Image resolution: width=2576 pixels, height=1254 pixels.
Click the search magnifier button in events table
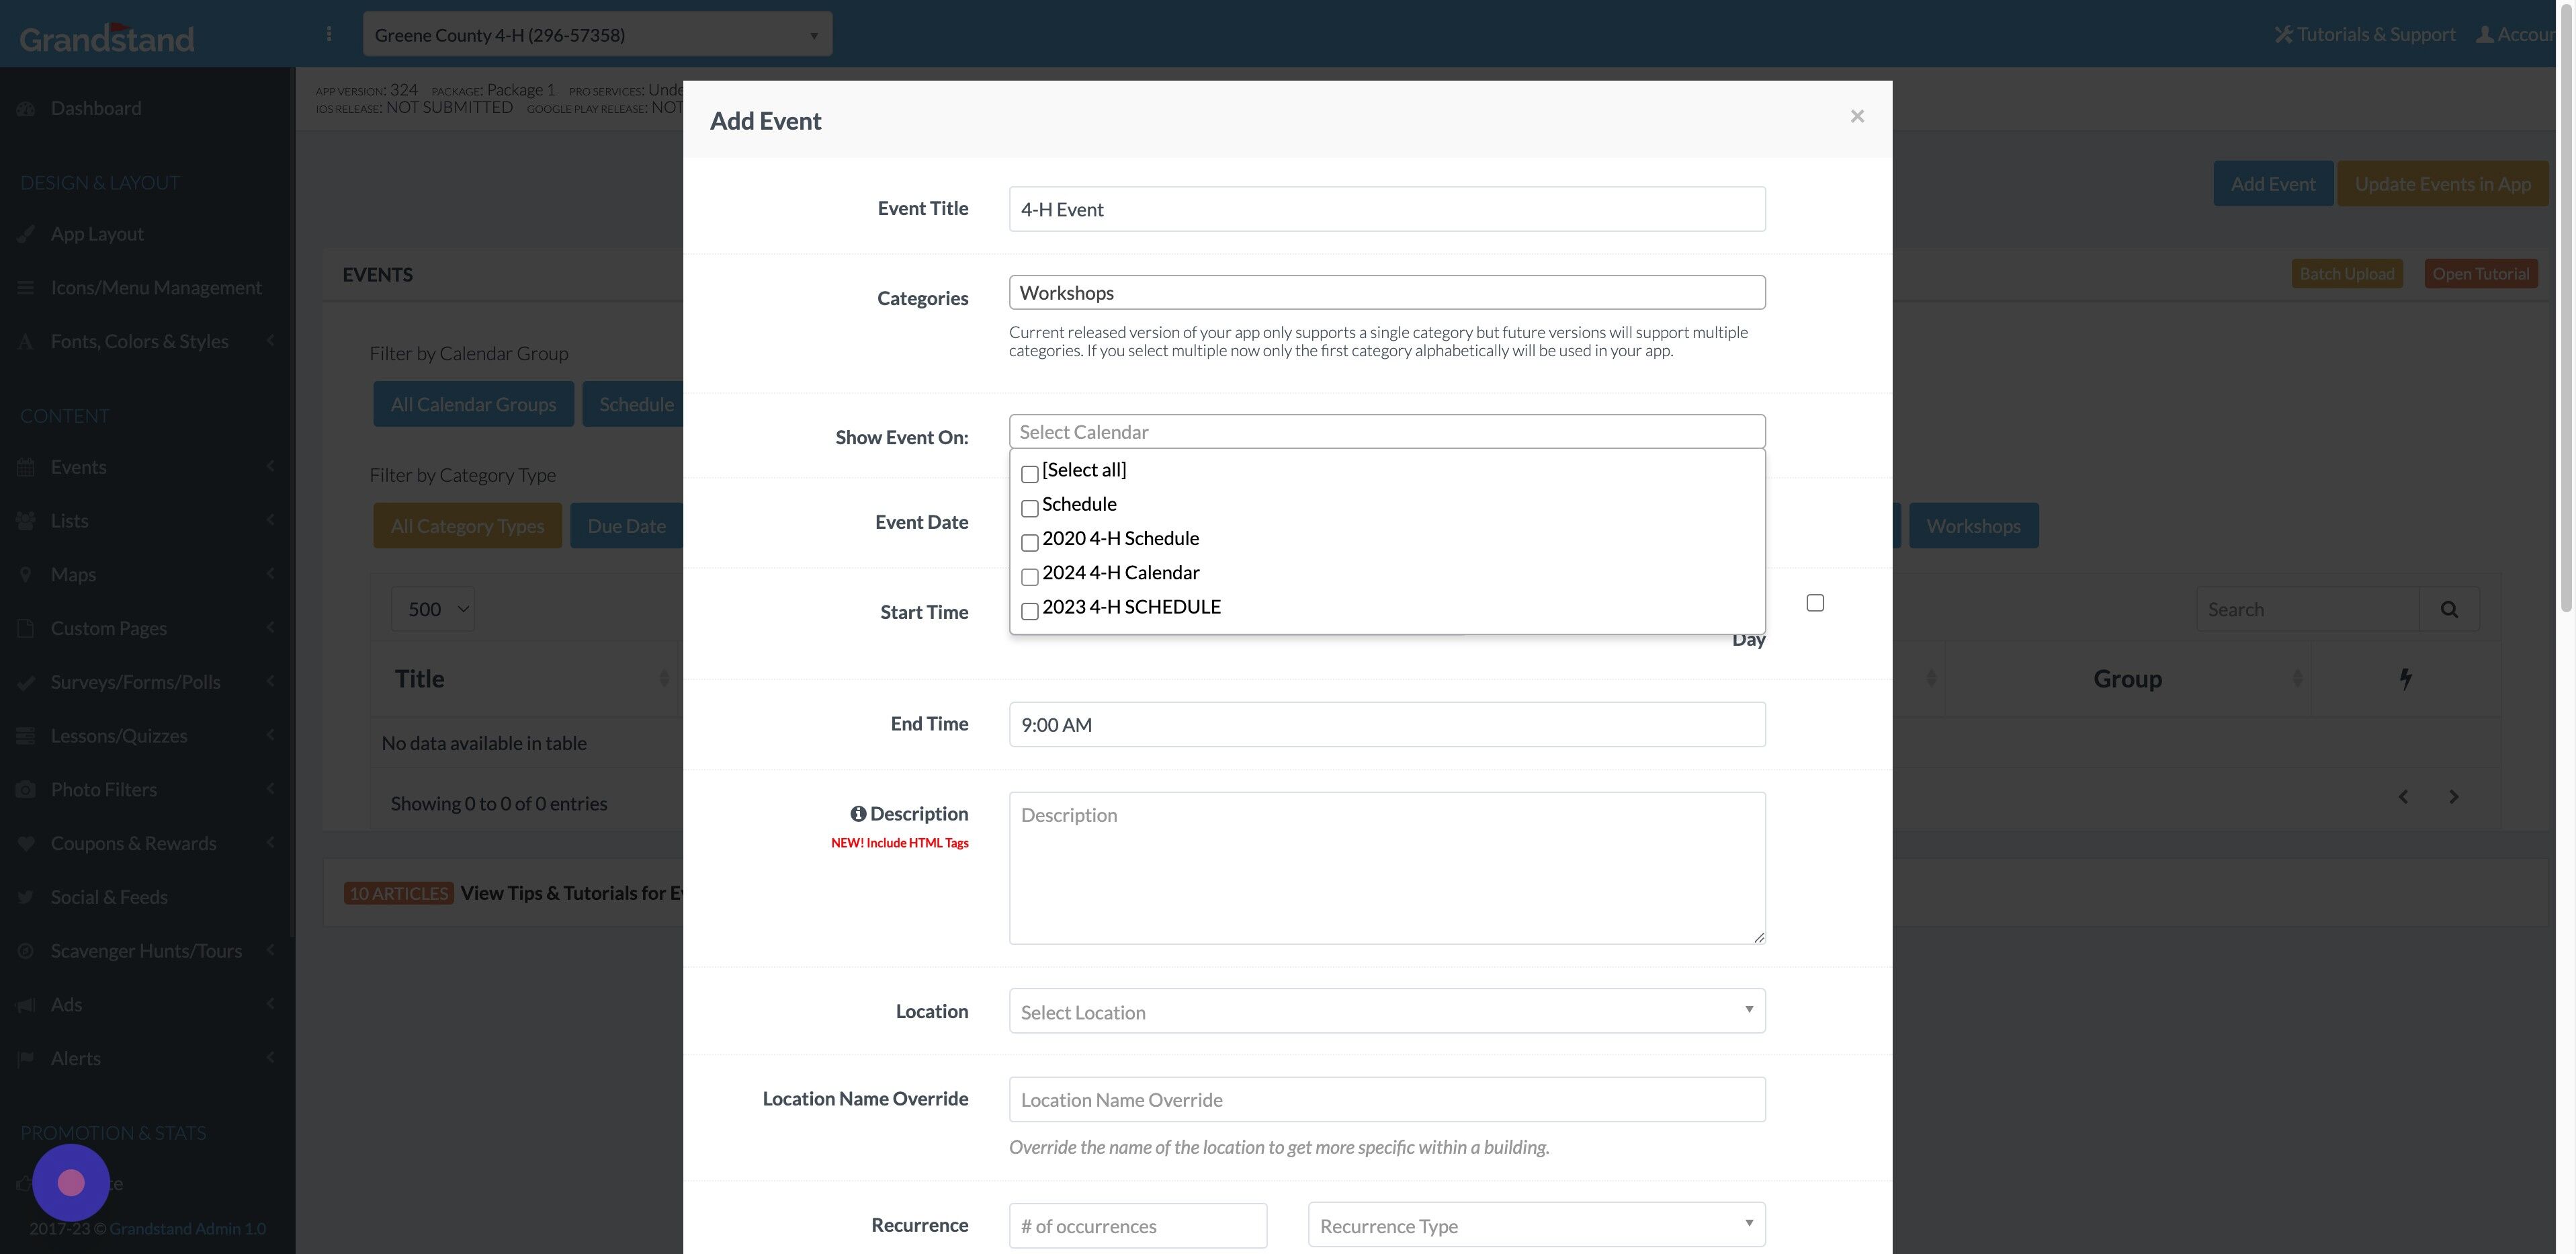2449,609
